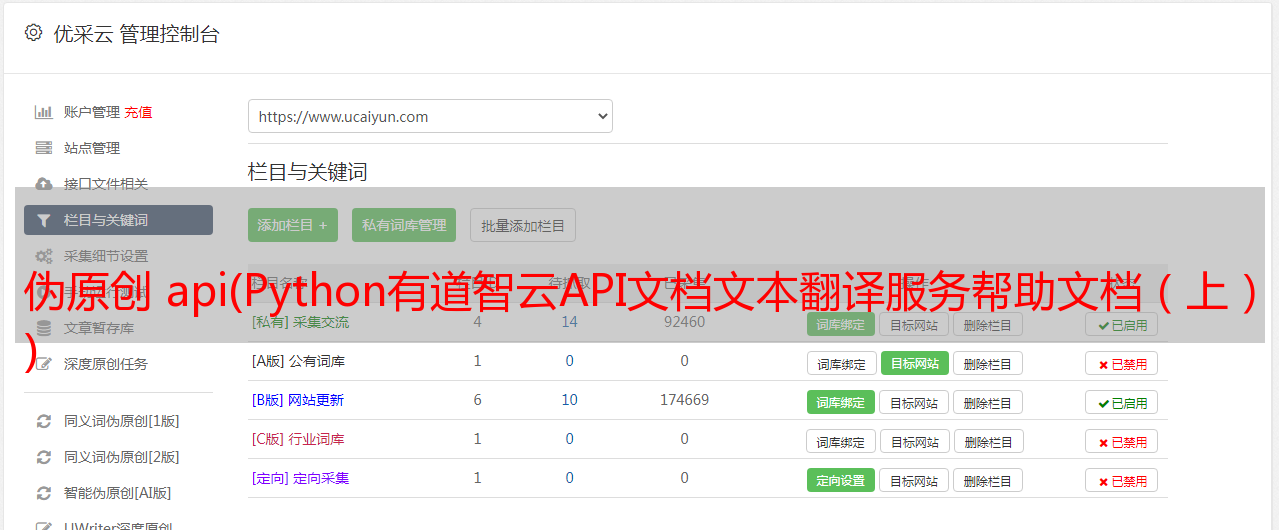Viewport: 1279px width, 530px height.
Task: Open 采集细节设置 in the sidebar
Action: [106, 256]
